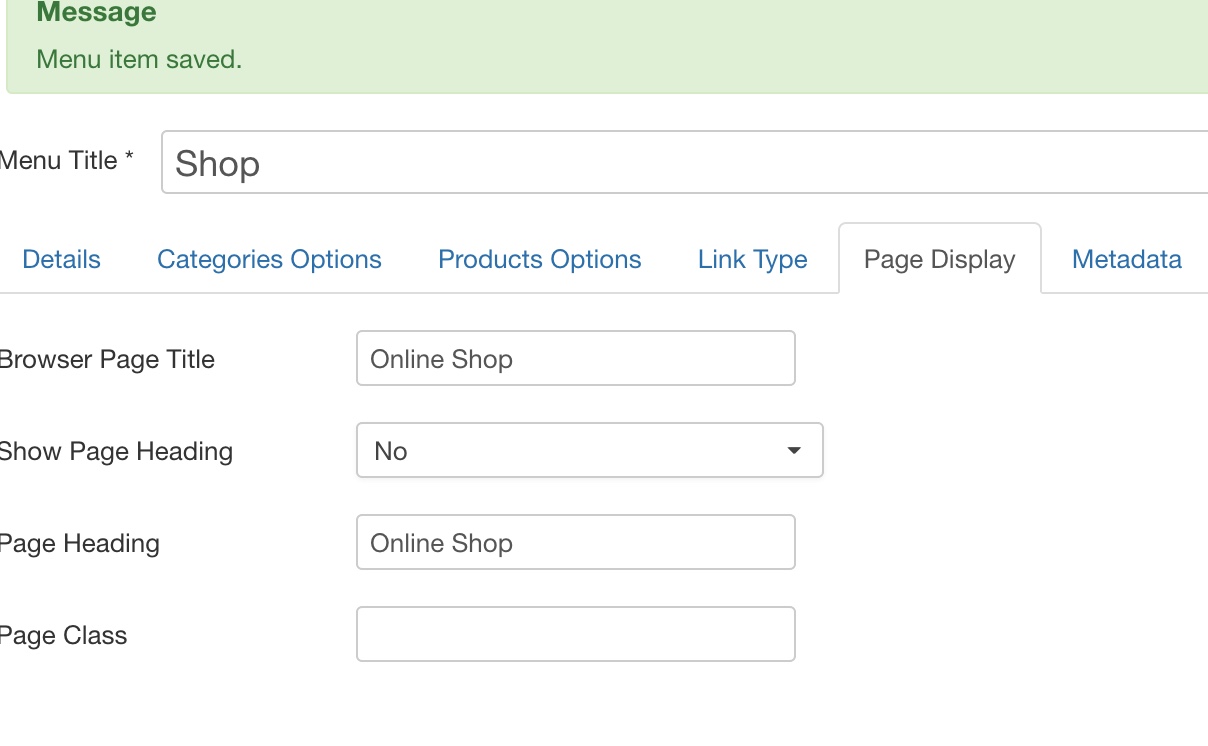Switch to the Categories Options tab
Screen dimensions: 1208x746
point(269,260)
